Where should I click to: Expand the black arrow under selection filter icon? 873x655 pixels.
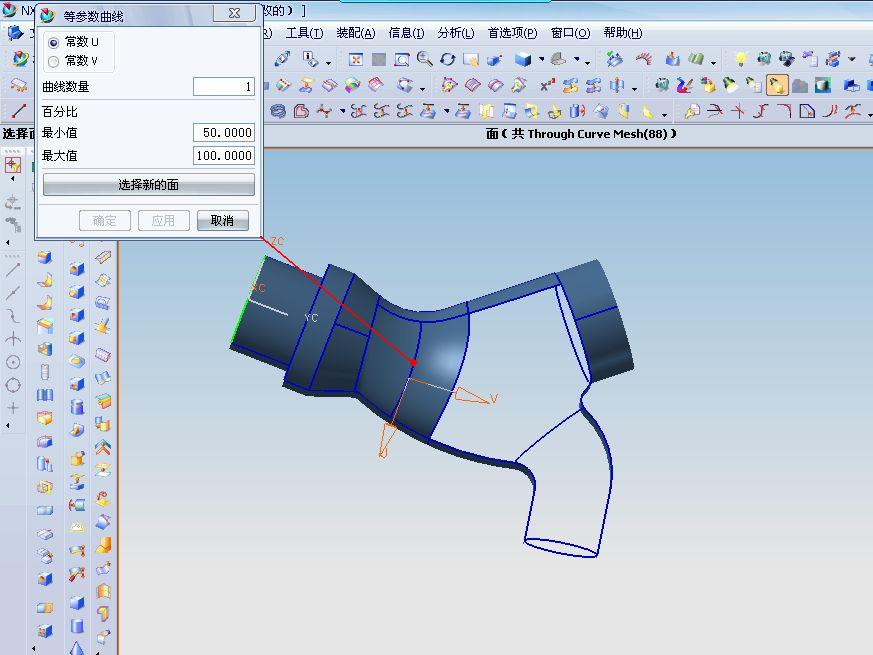coord(13,179)
